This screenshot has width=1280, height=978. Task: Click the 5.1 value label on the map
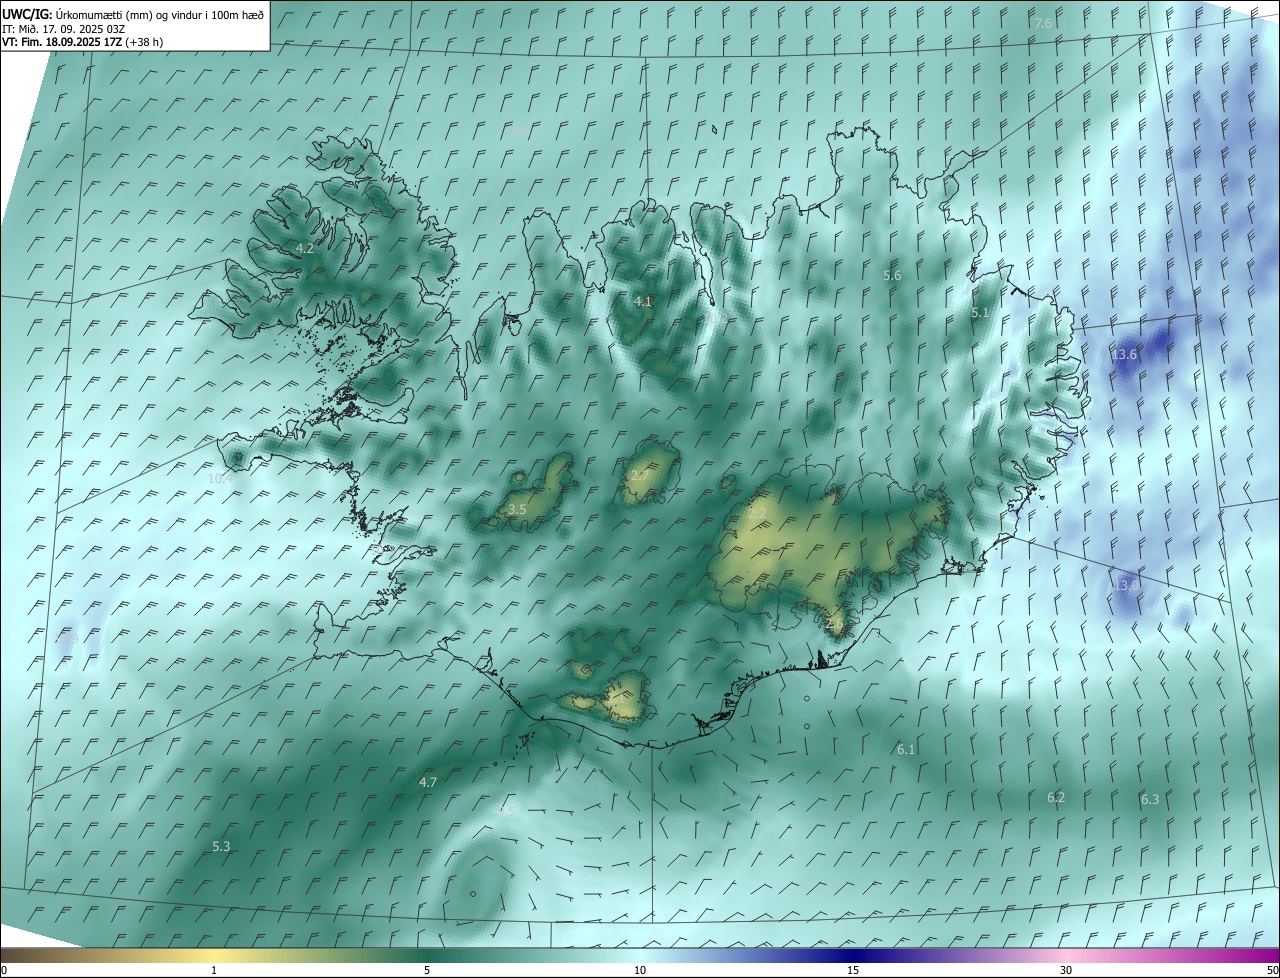(980, 313)
